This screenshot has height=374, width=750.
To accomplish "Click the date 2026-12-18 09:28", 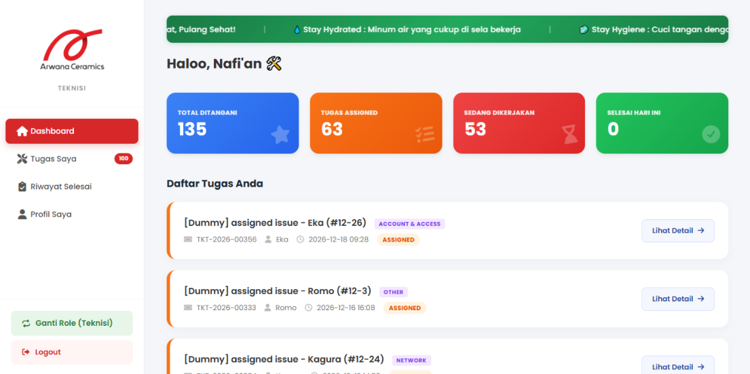I will [338, 240].
